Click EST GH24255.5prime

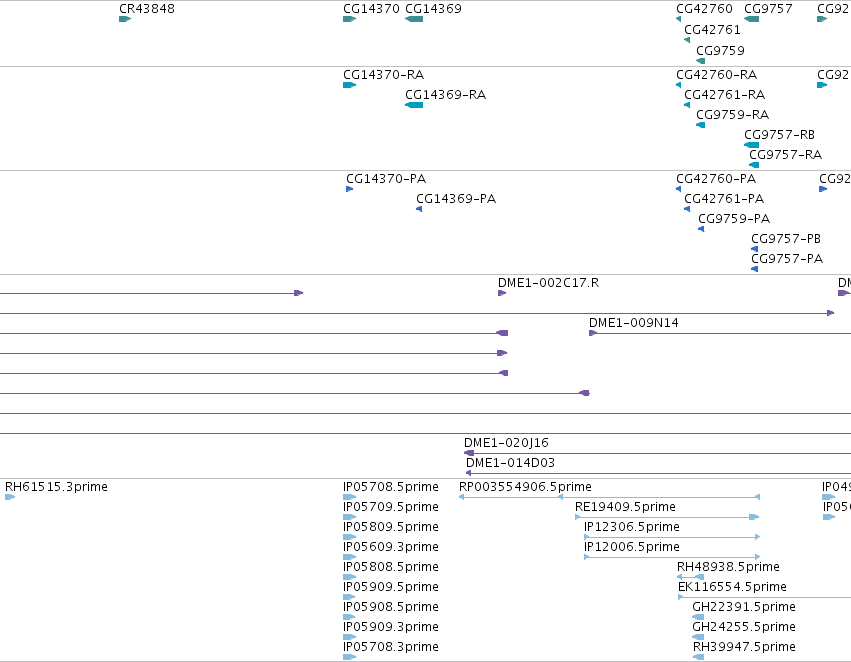click(x=744, y=628)
